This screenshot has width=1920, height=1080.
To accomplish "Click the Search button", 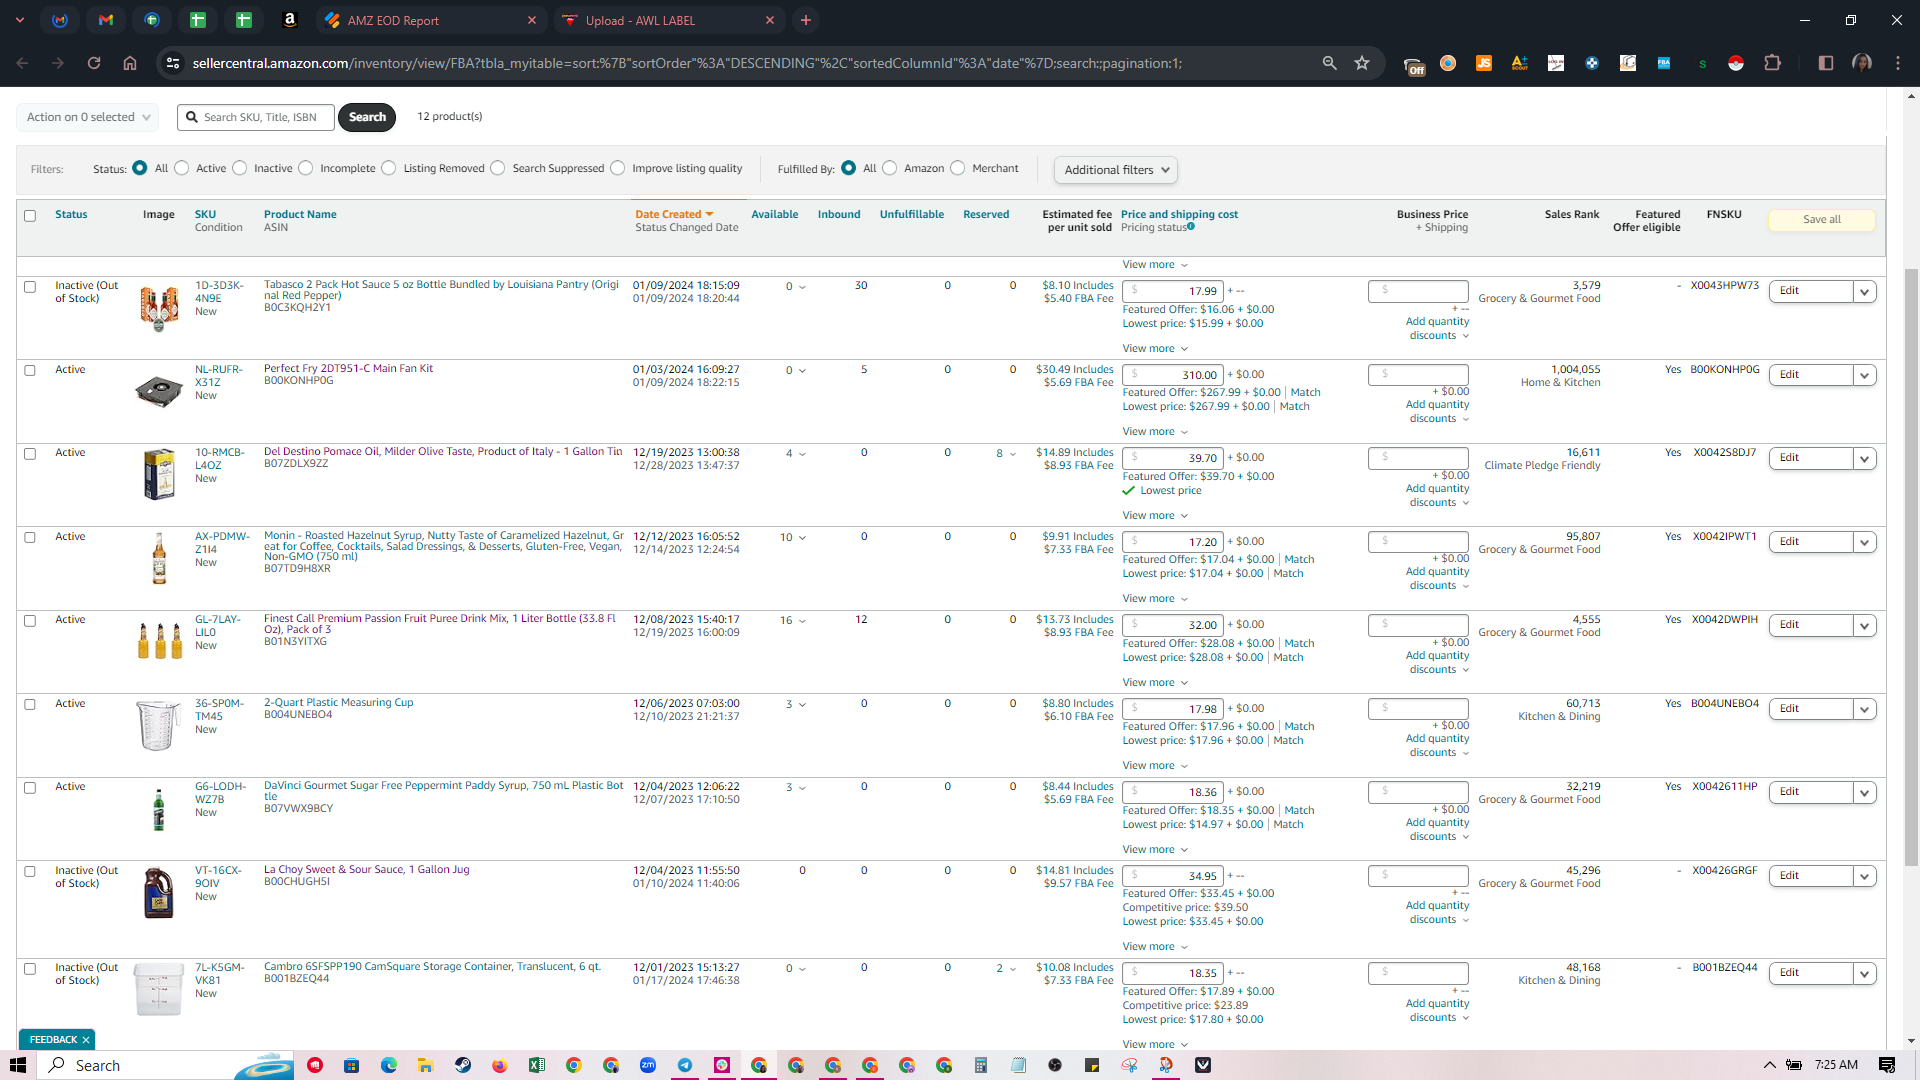I will pos(367,117).
